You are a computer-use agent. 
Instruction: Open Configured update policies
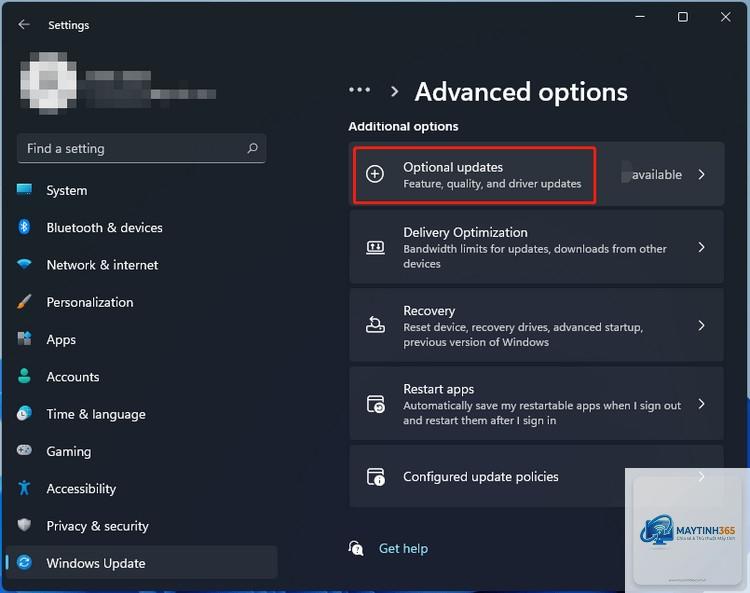pos(536,476)
